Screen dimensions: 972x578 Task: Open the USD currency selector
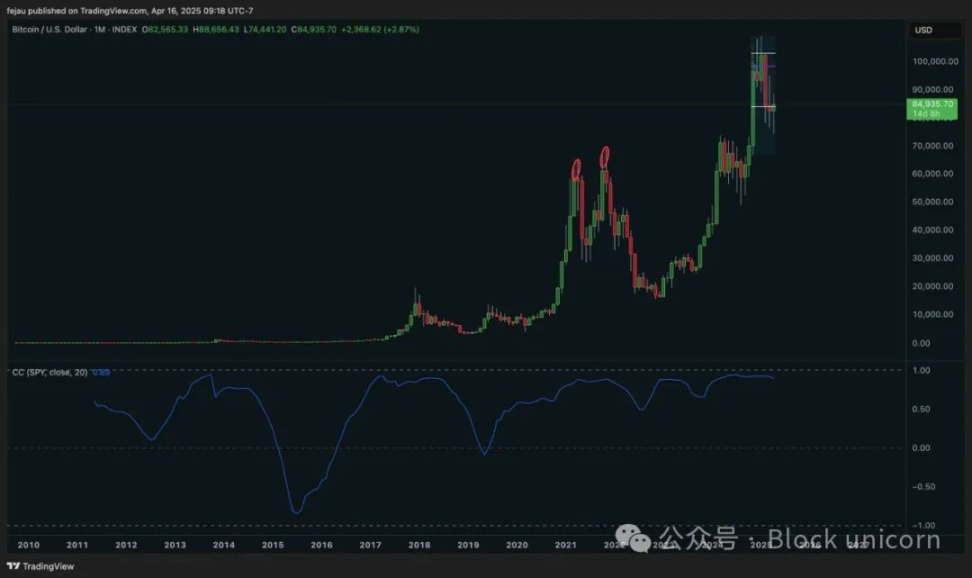click(923, 30)
